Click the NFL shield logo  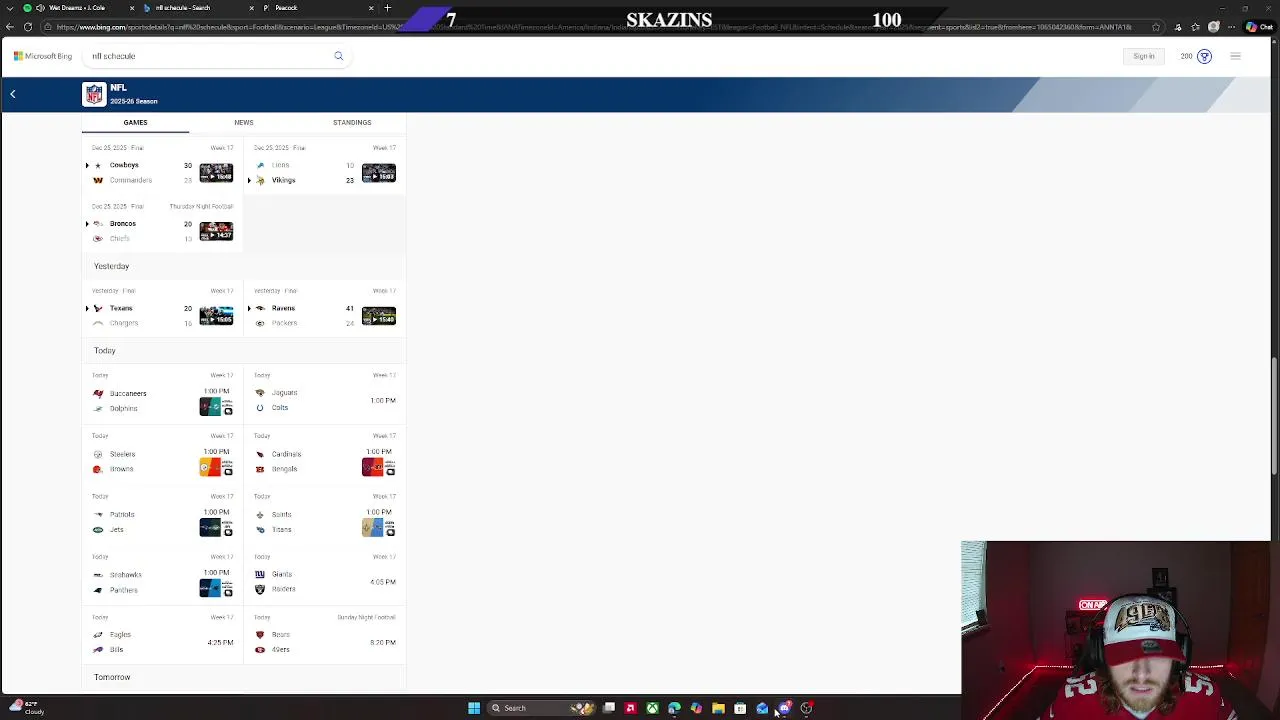[x=94, y=94]
